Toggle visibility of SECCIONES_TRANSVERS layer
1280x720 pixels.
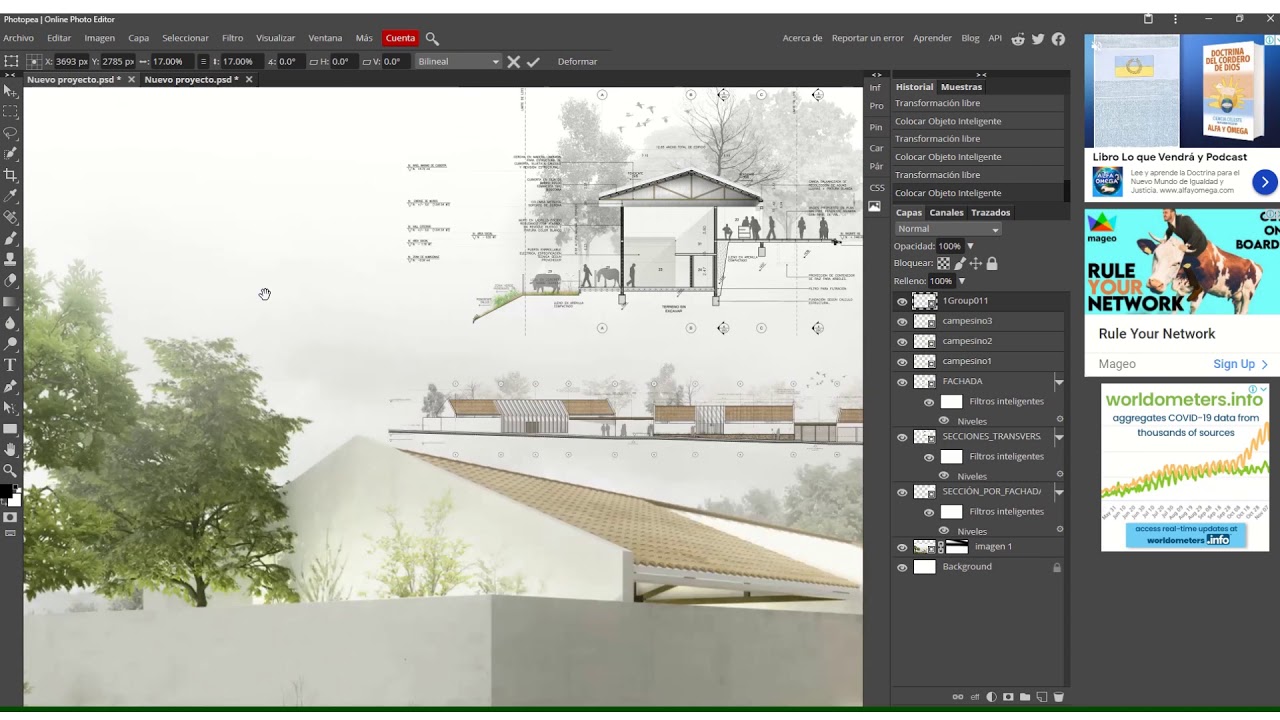[x=902, y=437]
